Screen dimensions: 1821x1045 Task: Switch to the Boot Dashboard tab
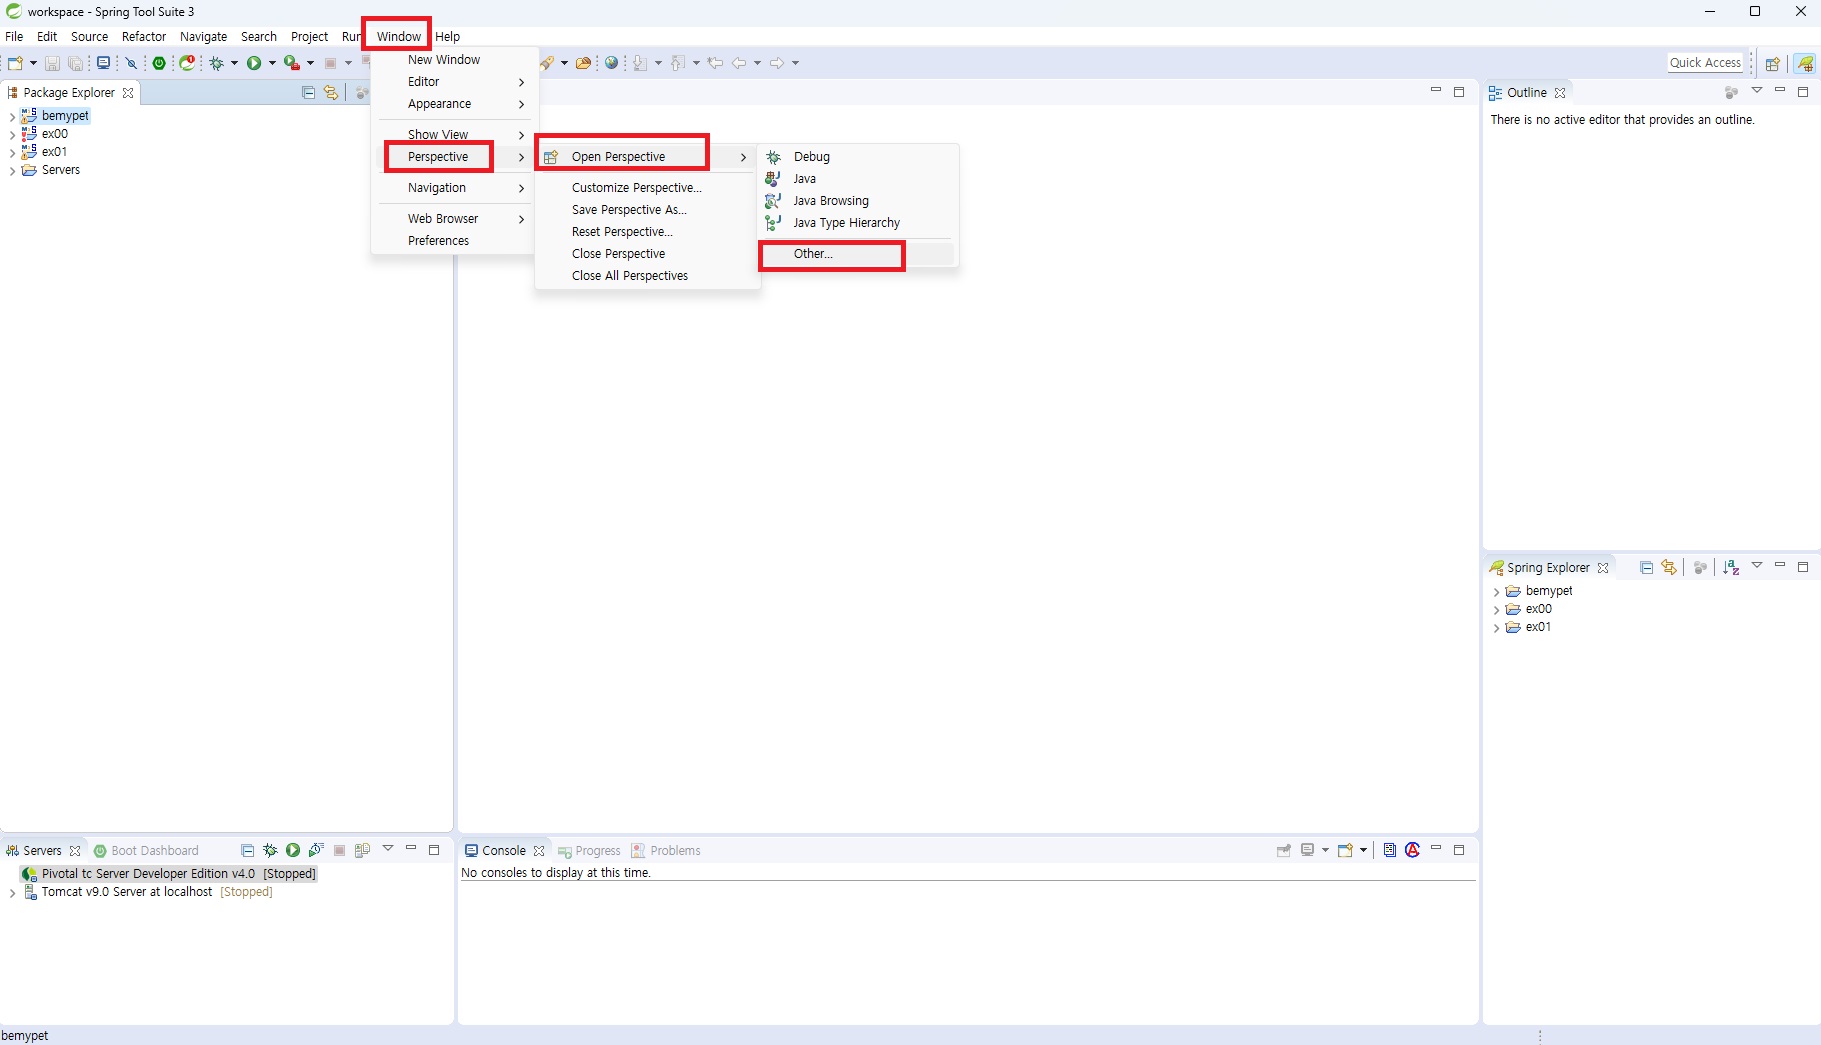tap(146, 851)
